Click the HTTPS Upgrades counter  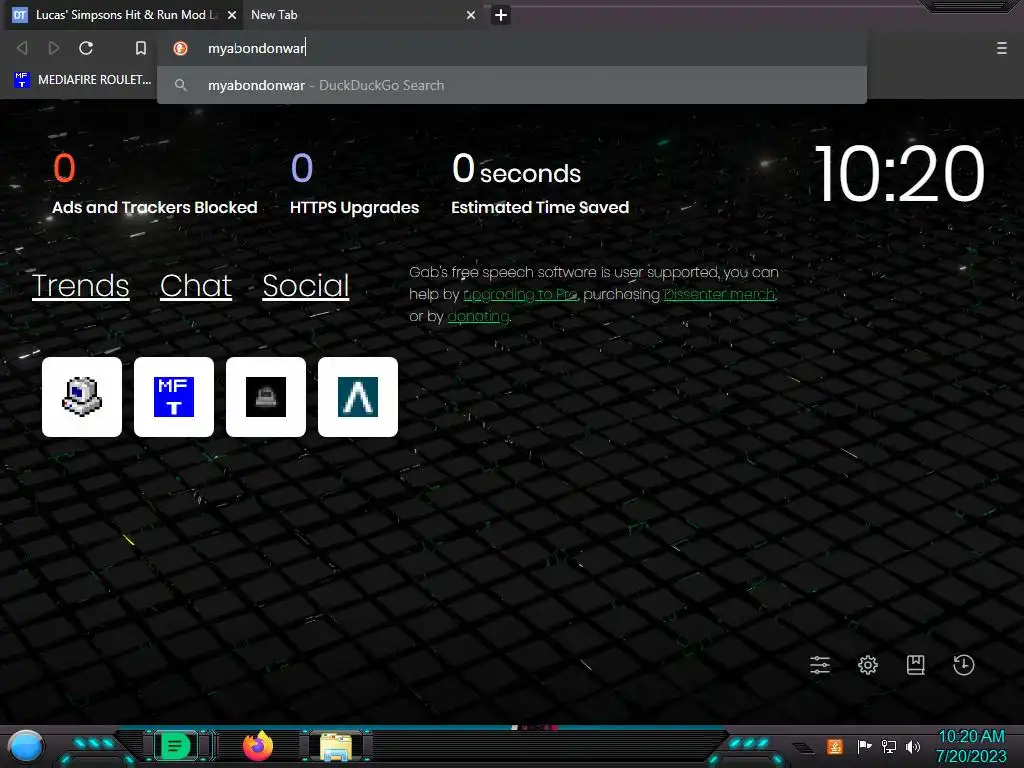355,184
